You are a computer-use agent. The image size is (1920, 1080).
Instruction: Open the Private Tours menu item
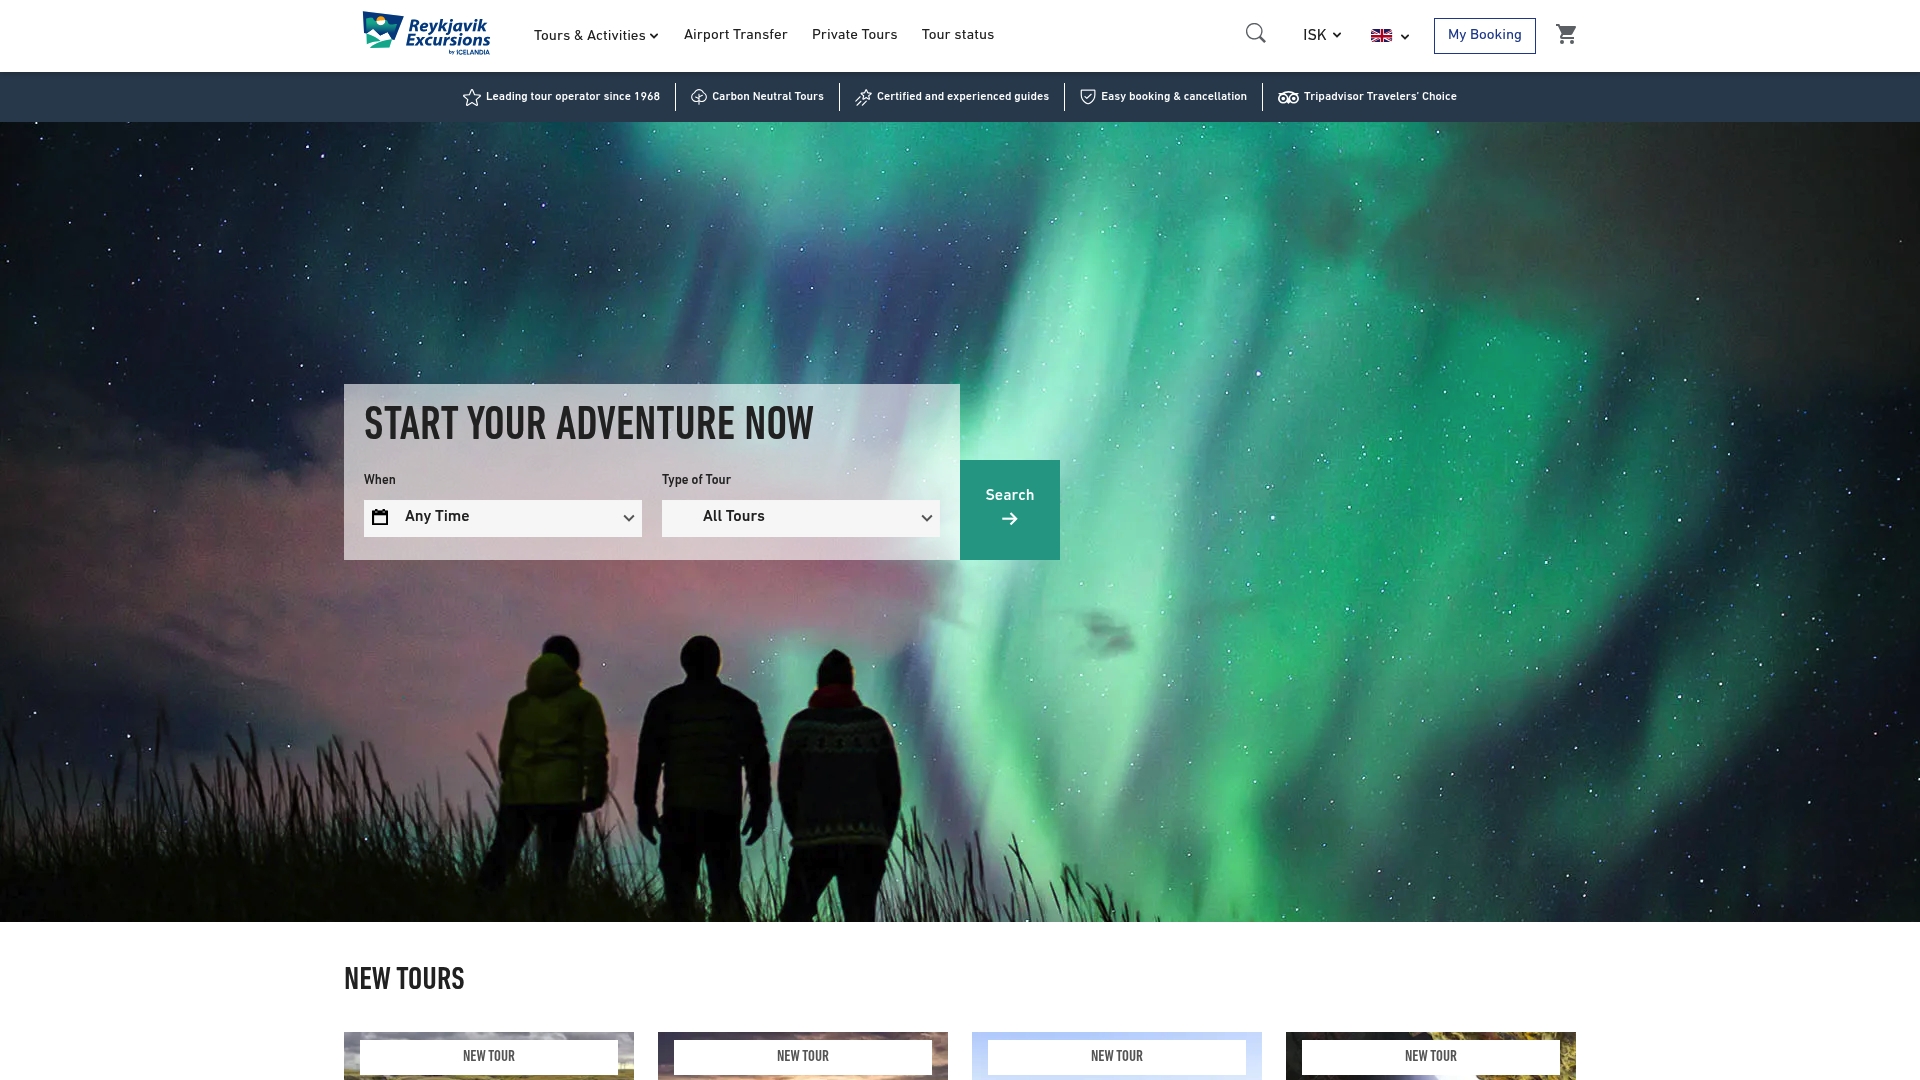click(x=854, y=35)
